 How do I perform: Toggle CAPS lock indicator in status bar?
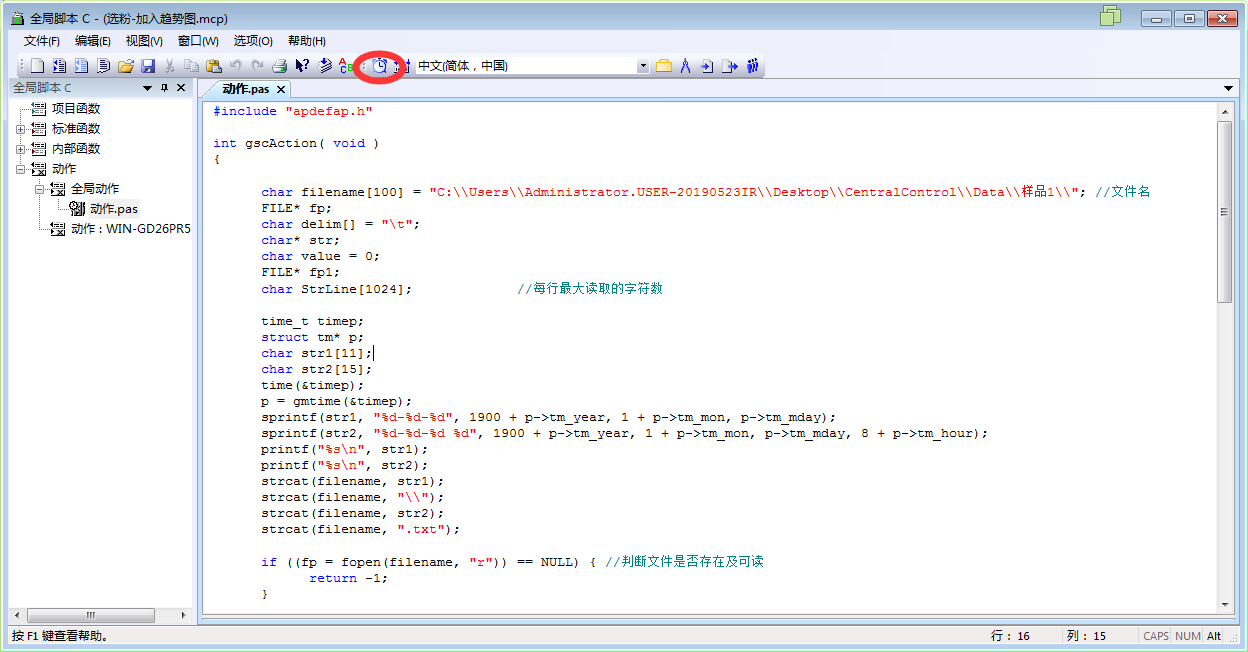pos(1155,635)
